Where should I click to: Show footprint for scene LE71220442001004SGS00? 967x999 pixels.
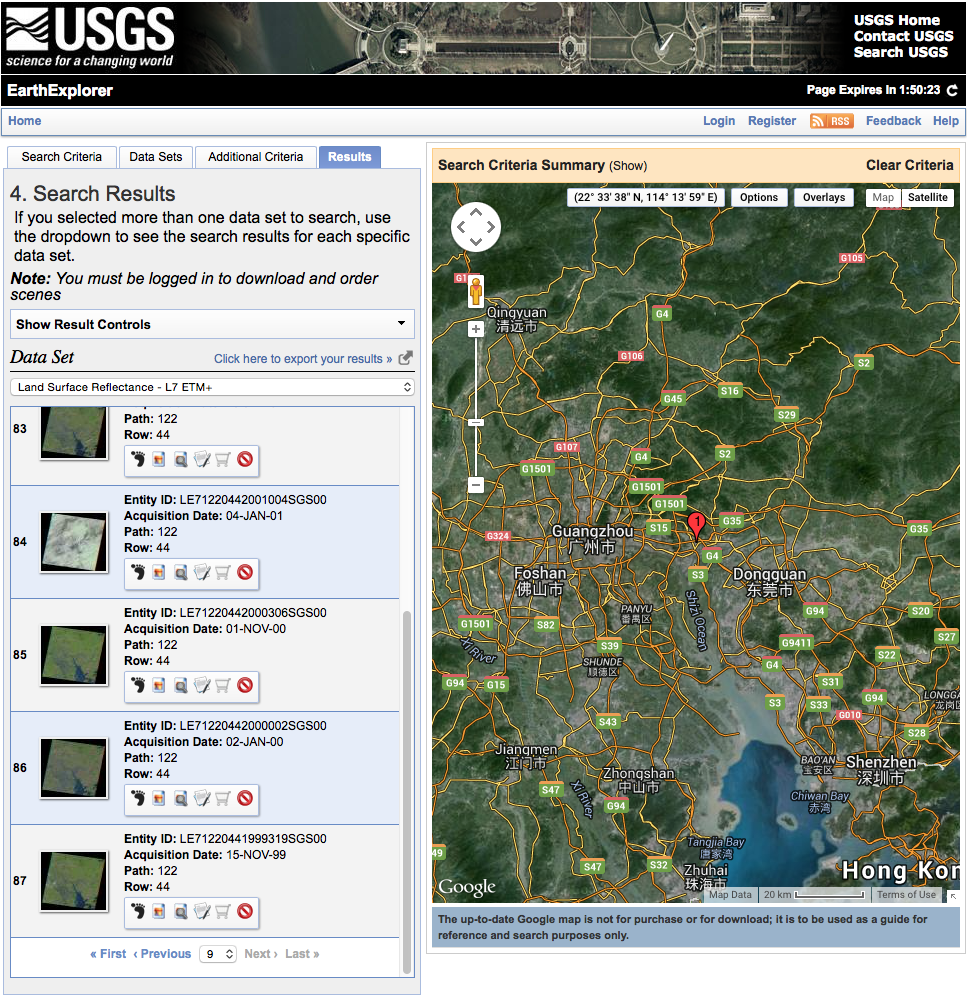pos(138,571)
